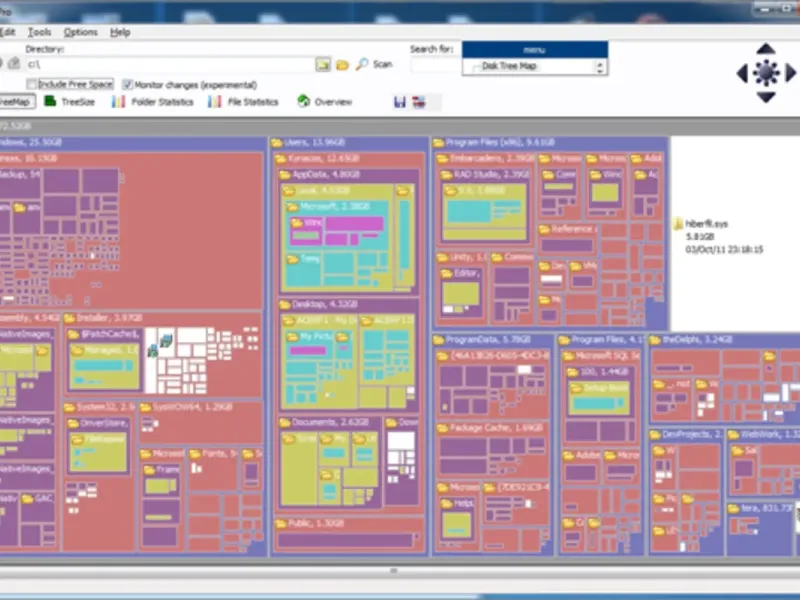
Task: Click the File Statistics bar chart icon
Action: point(215,102)
